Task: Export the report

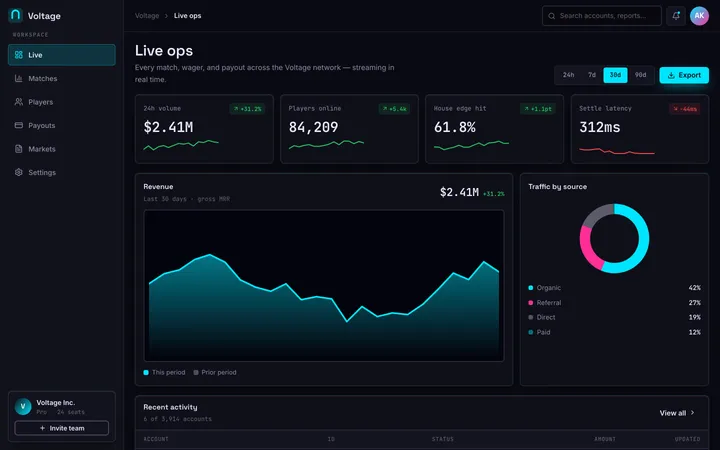Action: point(684,75)
